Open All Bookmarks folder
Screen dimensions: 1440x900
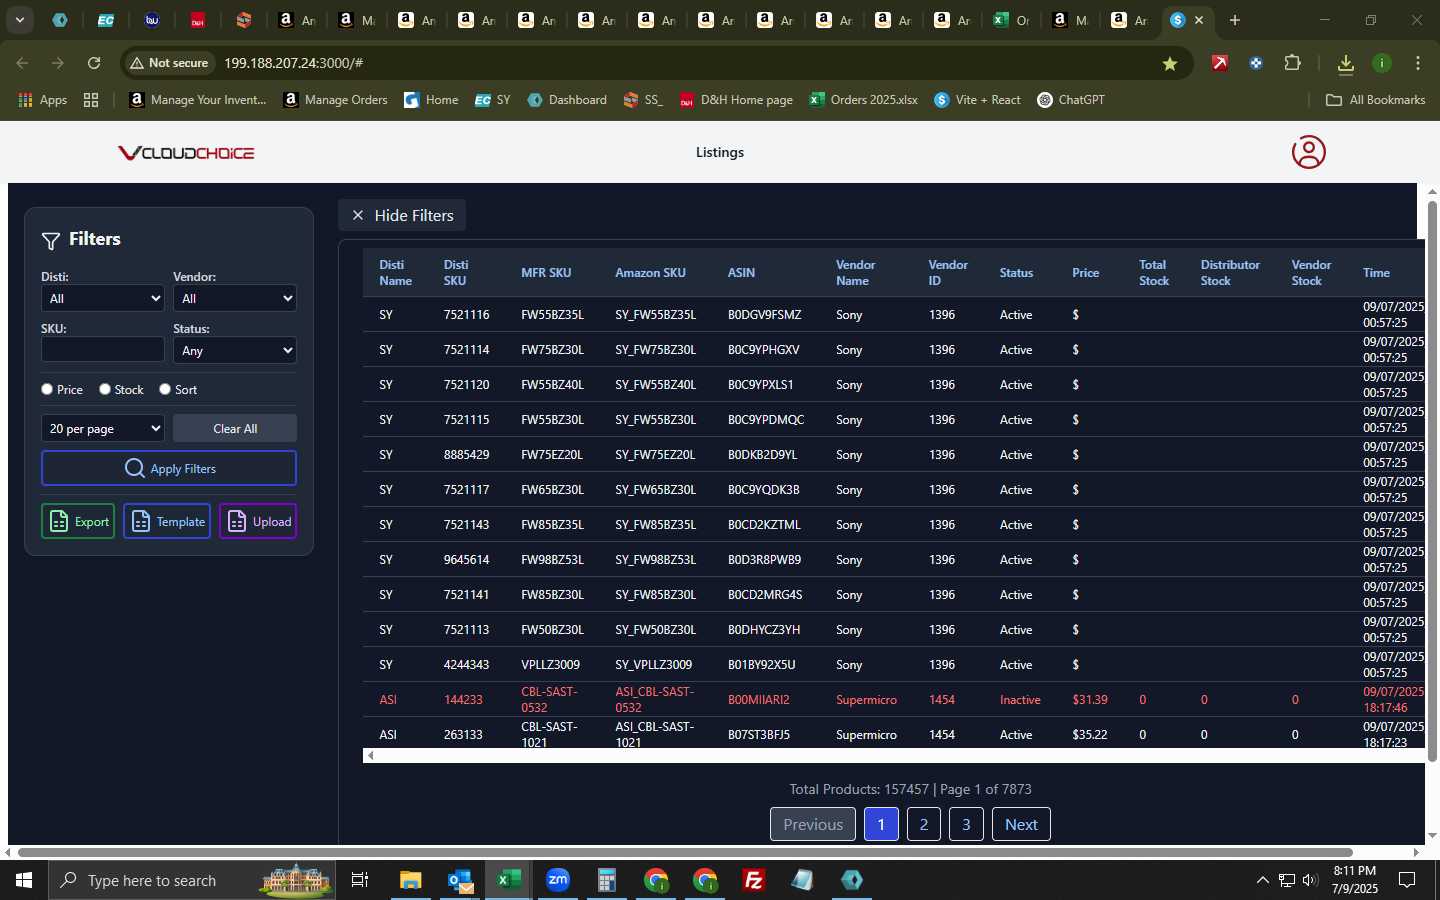(1375, 100)
